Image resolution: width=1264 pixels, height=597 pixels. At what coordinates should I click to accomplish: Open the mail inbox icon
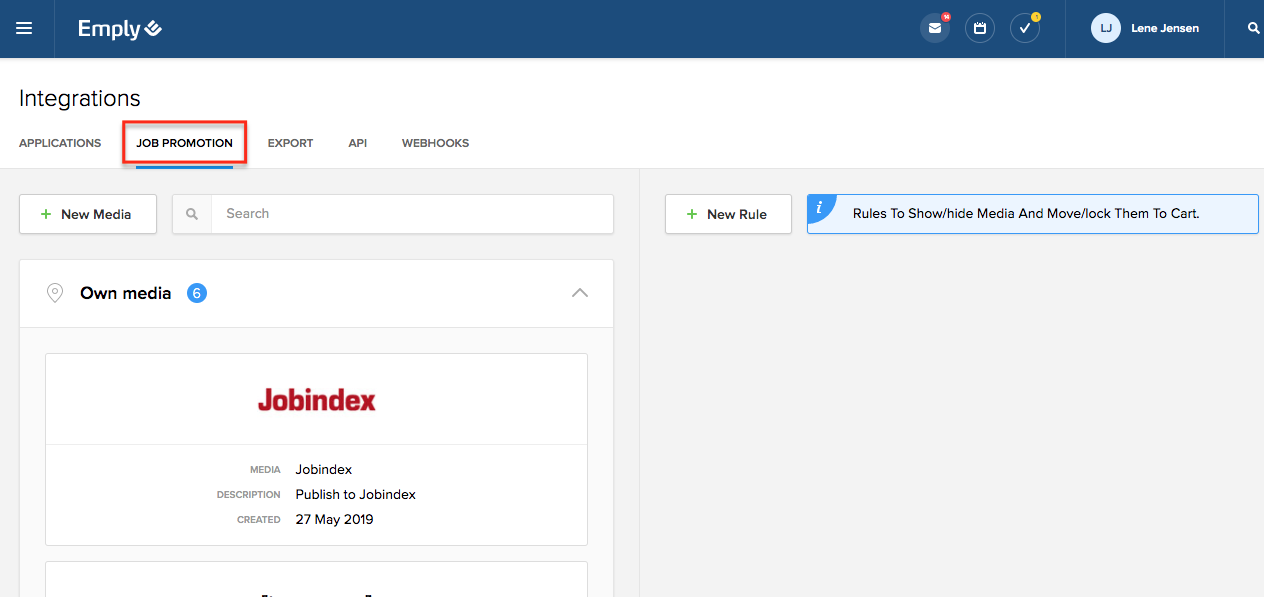click(935, 28)
